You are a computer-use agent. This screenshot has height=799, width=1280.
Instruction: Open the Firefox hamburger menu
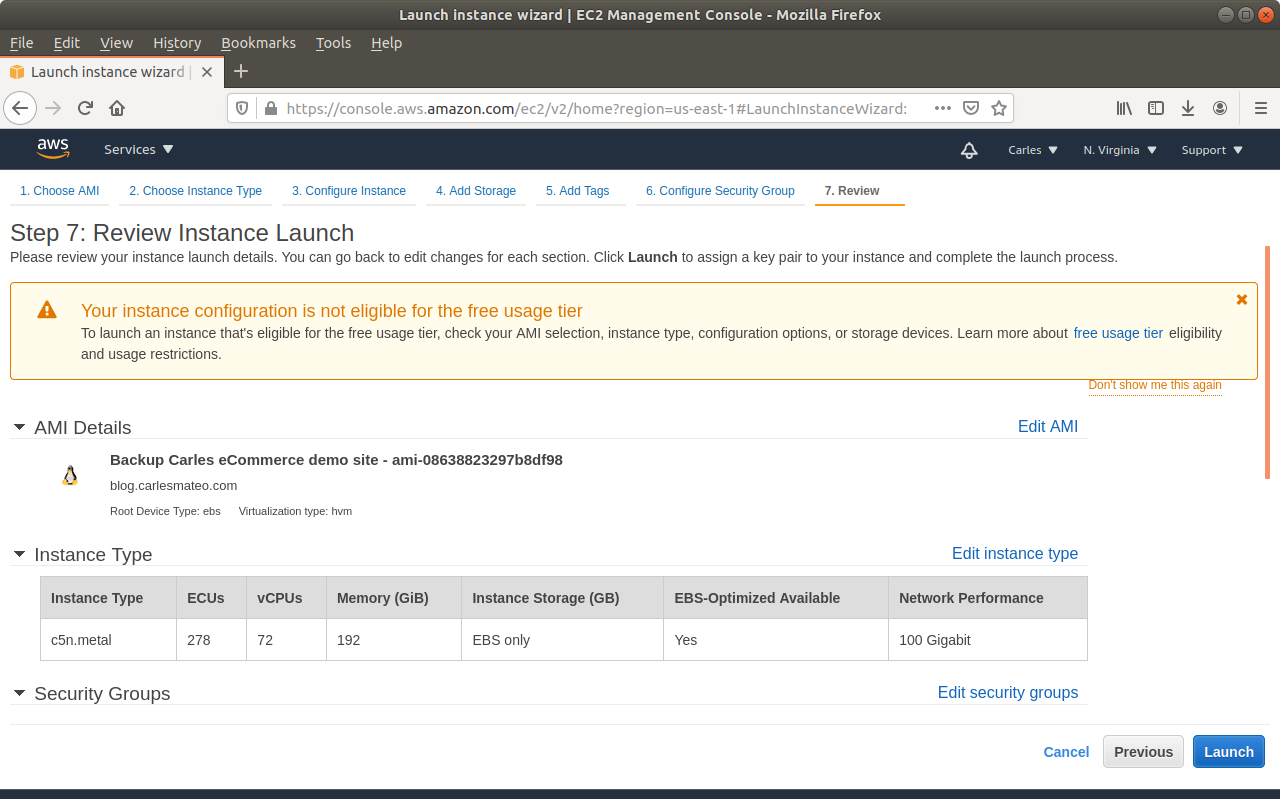point(1261,108)
